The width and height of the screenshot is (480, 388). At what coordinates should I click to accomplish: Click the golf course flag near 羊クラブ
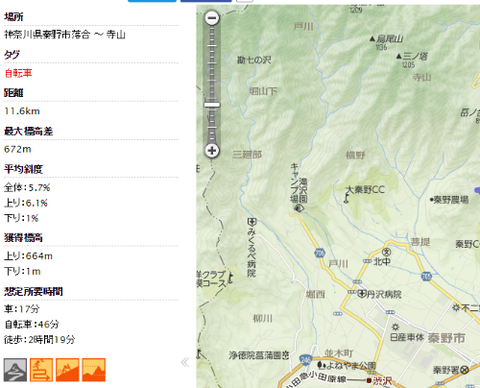tap(230, 278)
